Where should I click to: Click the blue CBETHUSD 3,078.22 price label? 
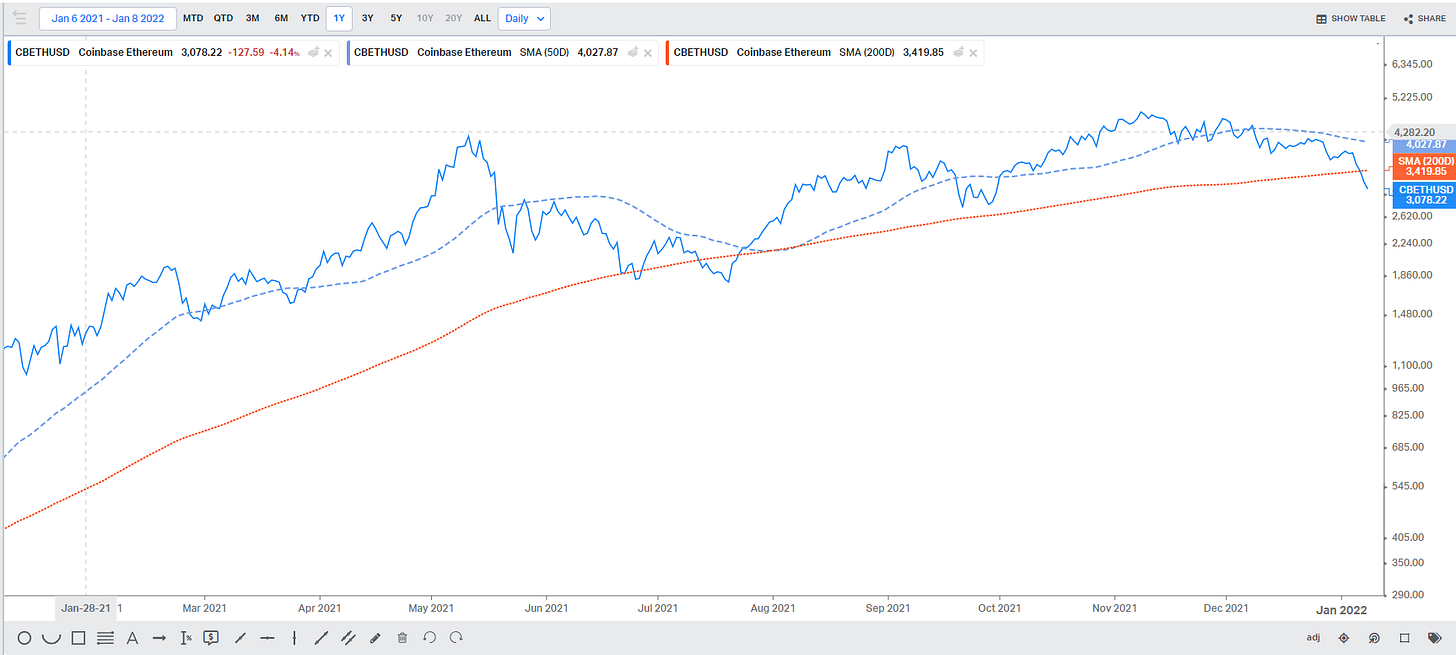point(1425,195)
